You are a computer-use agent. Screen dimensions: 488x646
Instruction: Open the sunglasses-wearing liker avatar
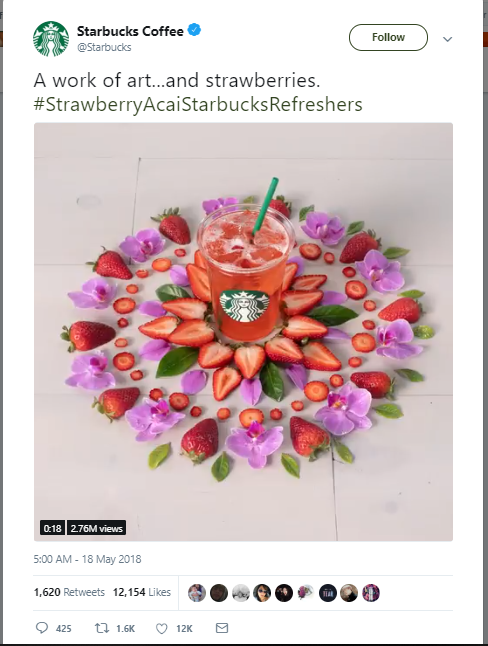pyautogui.click(x=262, y=593)
